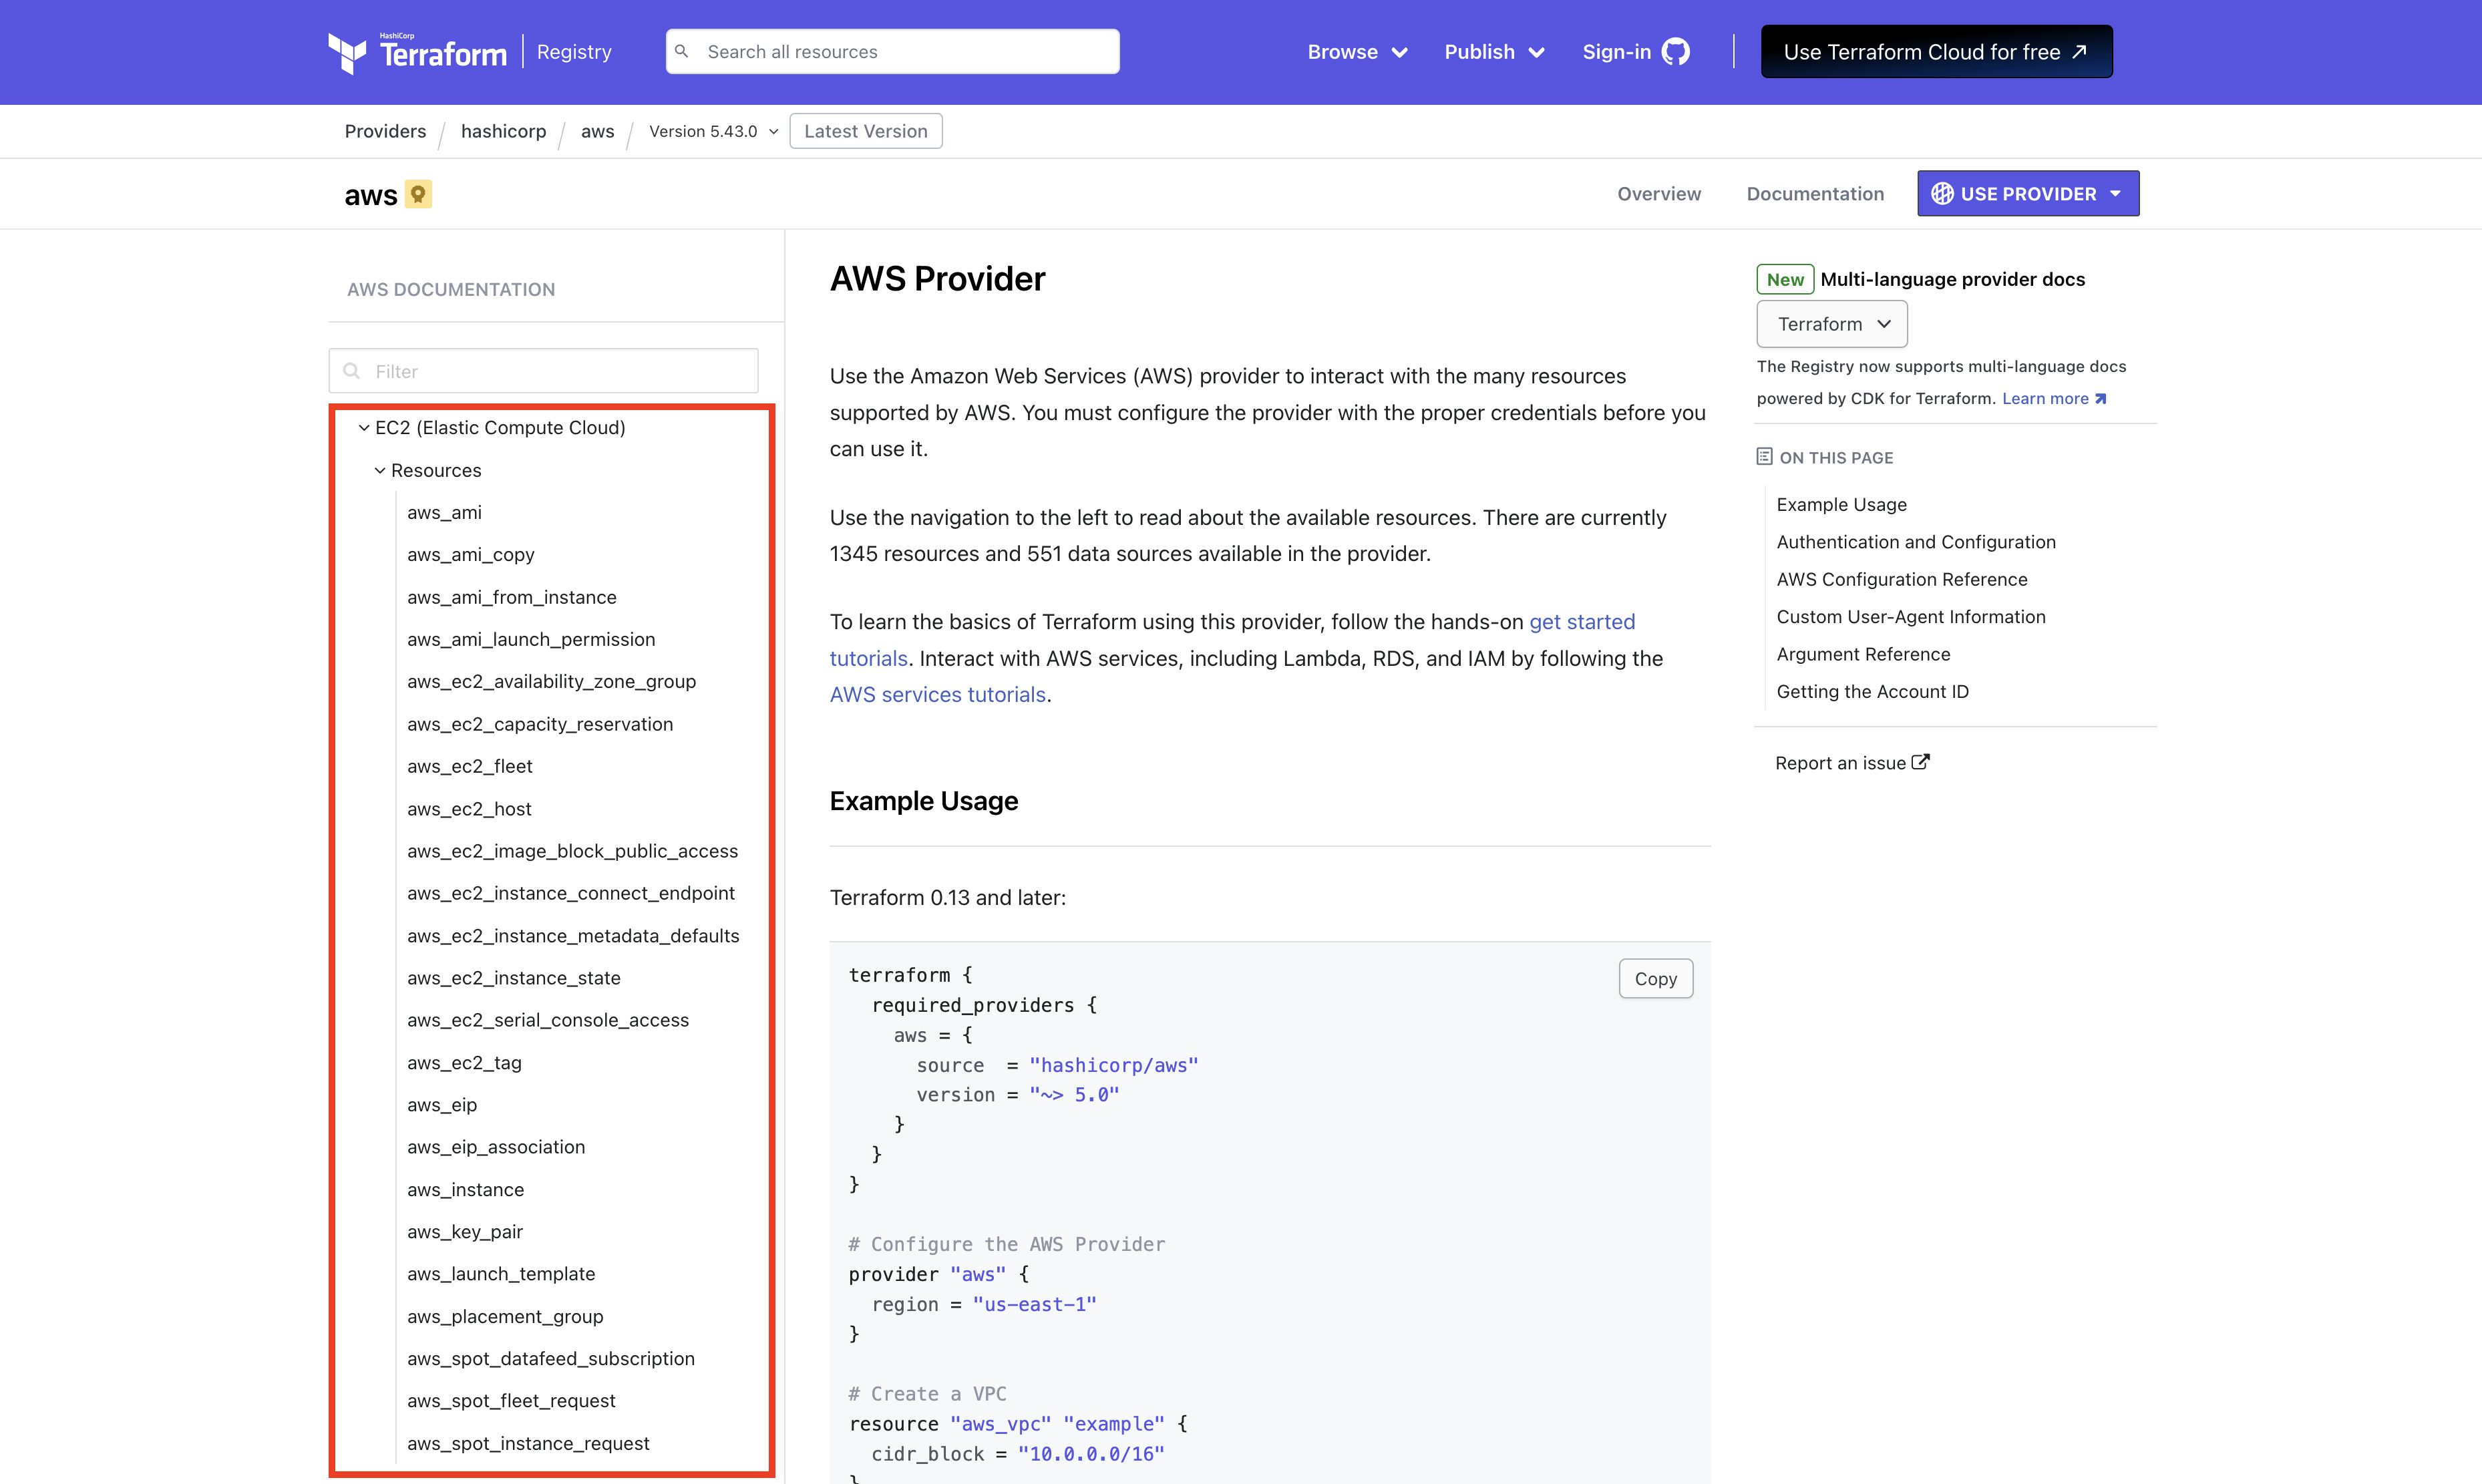Copy the example code block
2482x1484 pixels.
click(1656, 979)
